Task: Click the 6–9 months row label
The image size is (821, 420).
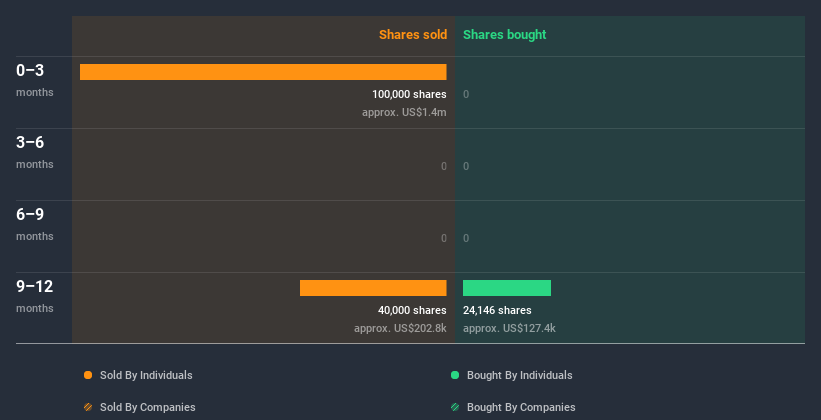Action: click(35, 224)
